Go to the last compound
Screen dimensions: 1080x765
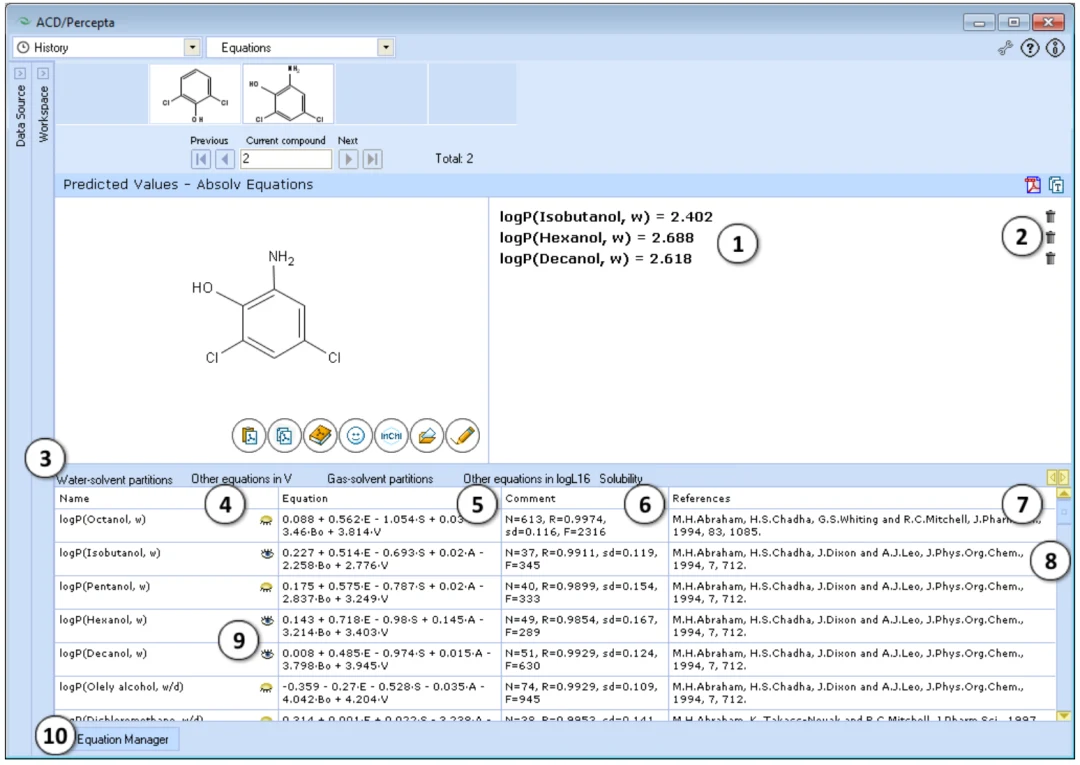point(372,159)
